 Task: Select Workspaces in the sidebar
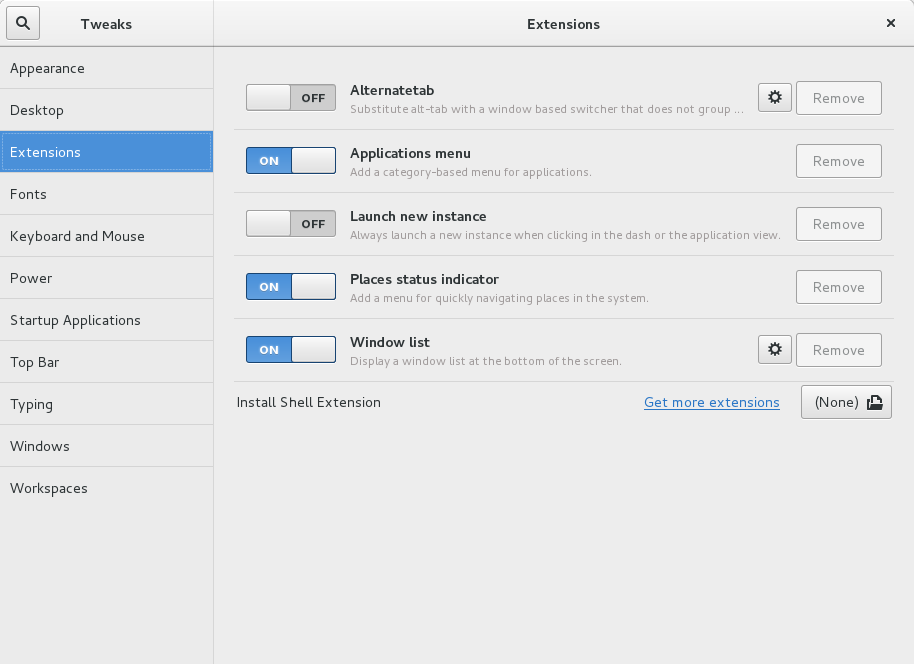[x=107, y=488]
